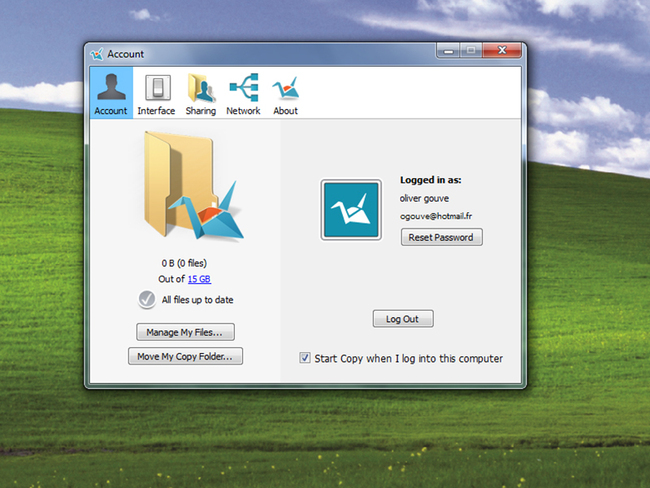Image resolution: width=650 pixels, height=488 pixels.
Task: Select the Account tab icon
Action: (x=111, y=93)
